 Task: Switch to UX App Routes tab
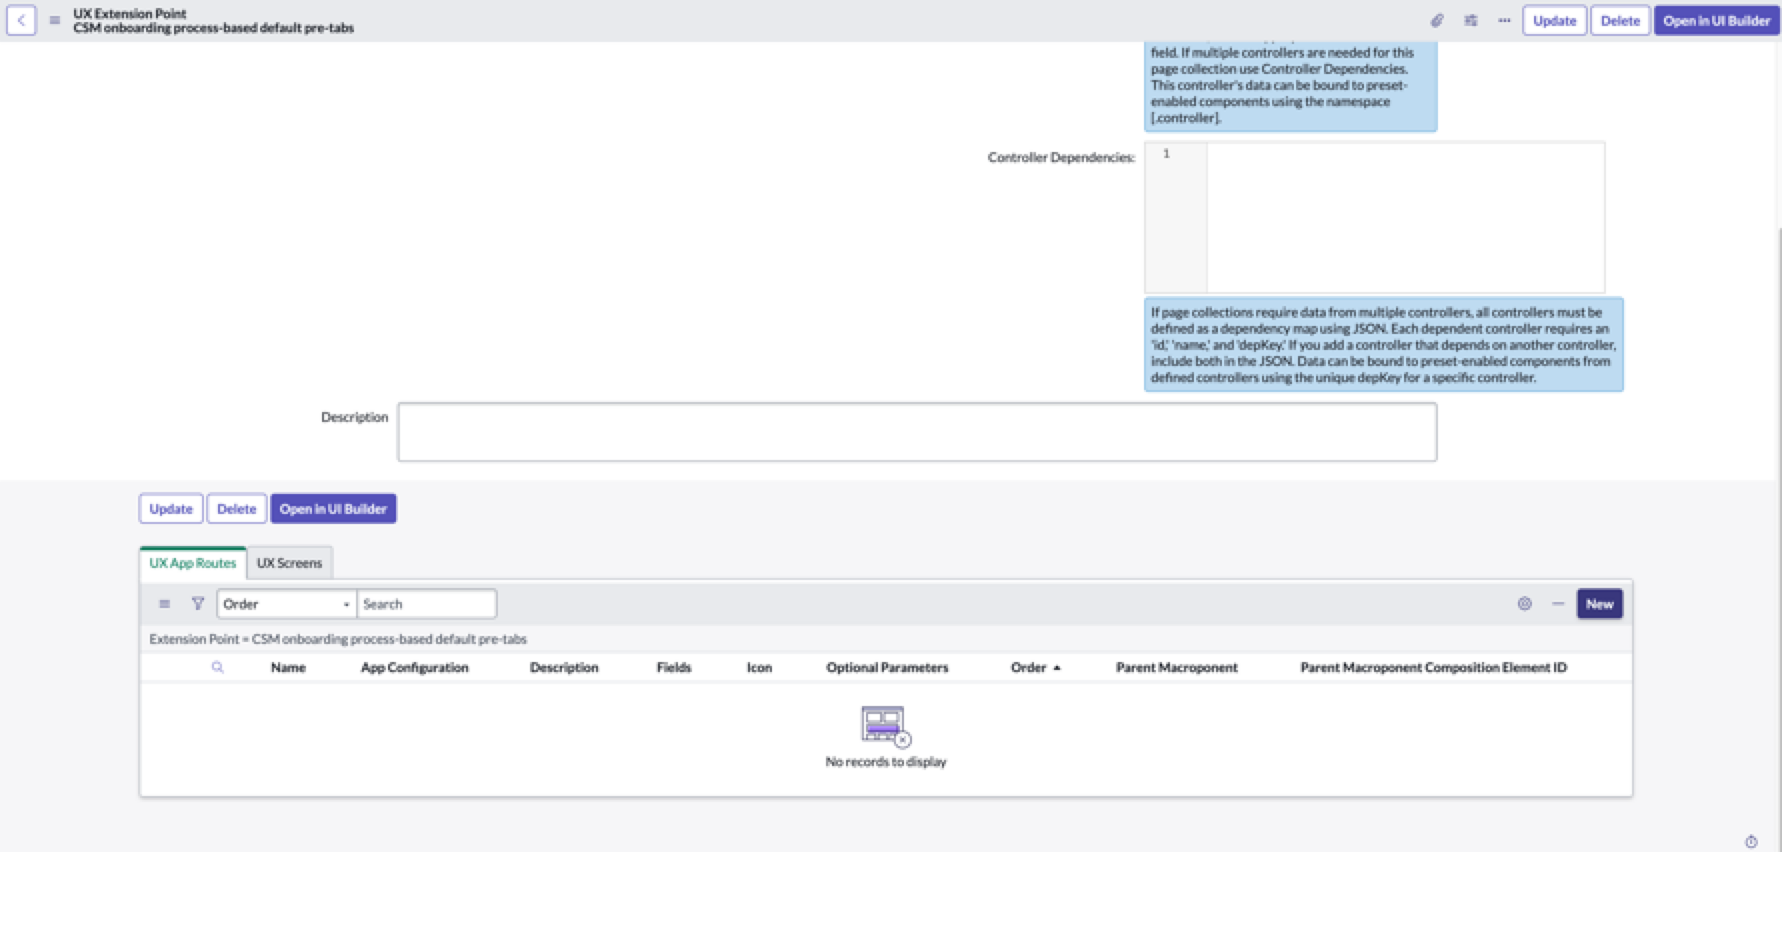click(x=193, y=563)
